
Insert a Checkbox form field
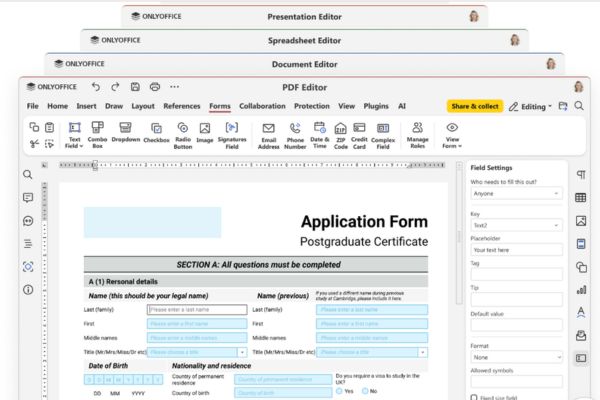coord(156,132)
